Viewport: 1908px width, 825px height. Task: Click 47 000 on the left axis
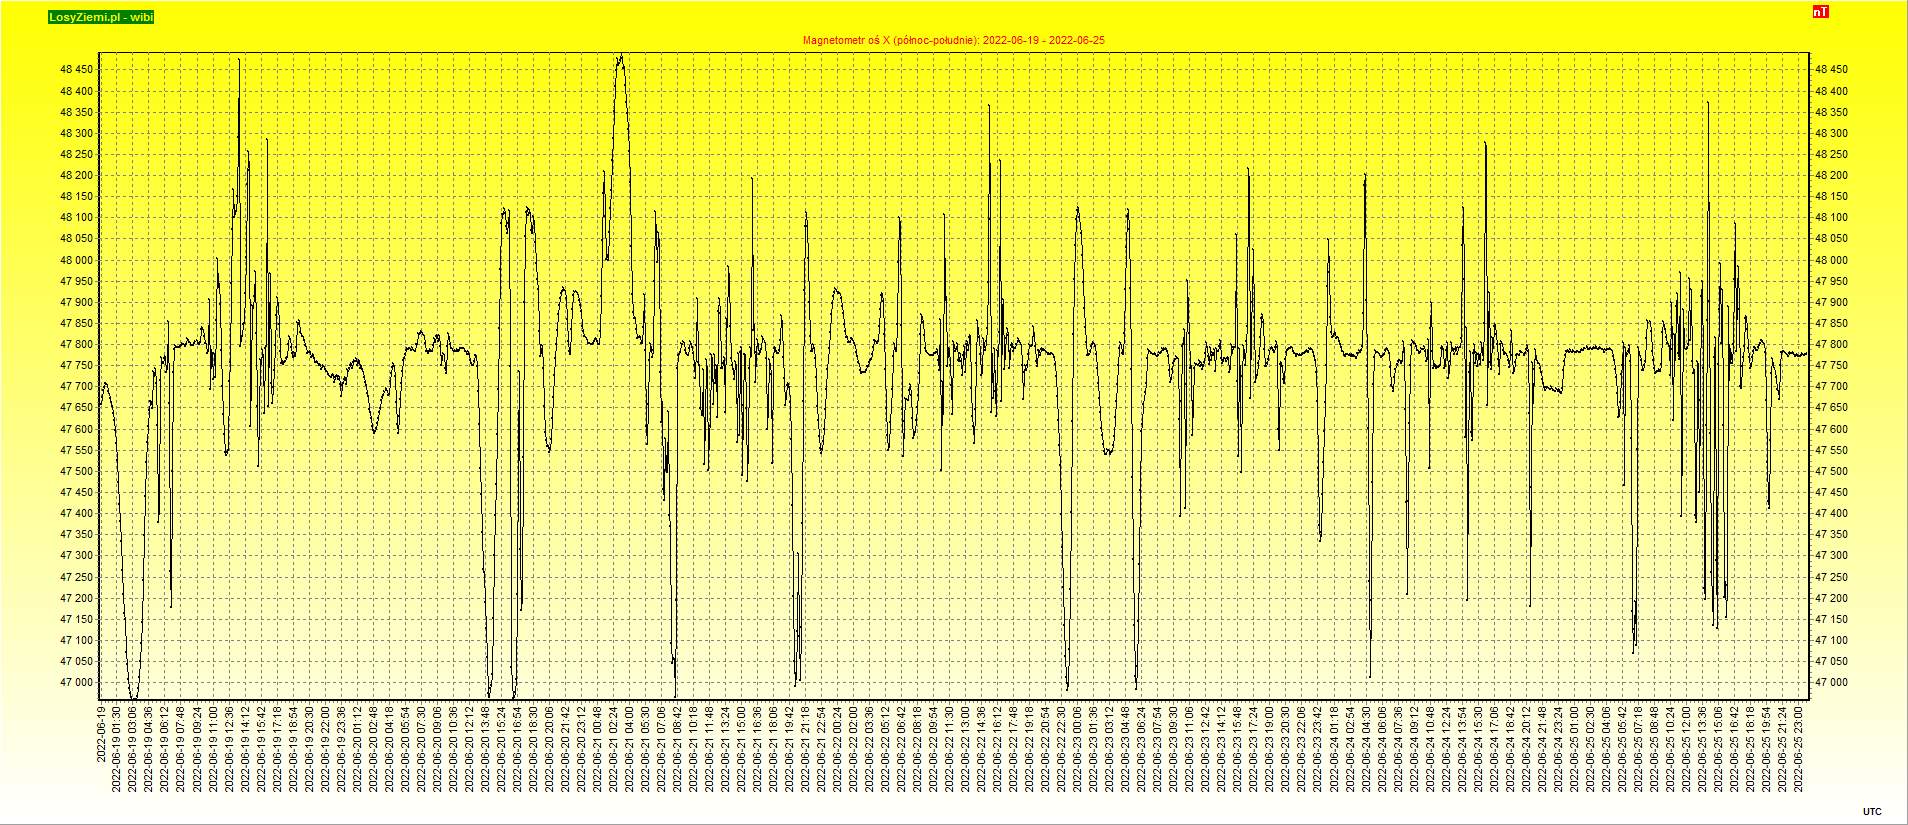(77, 683)
